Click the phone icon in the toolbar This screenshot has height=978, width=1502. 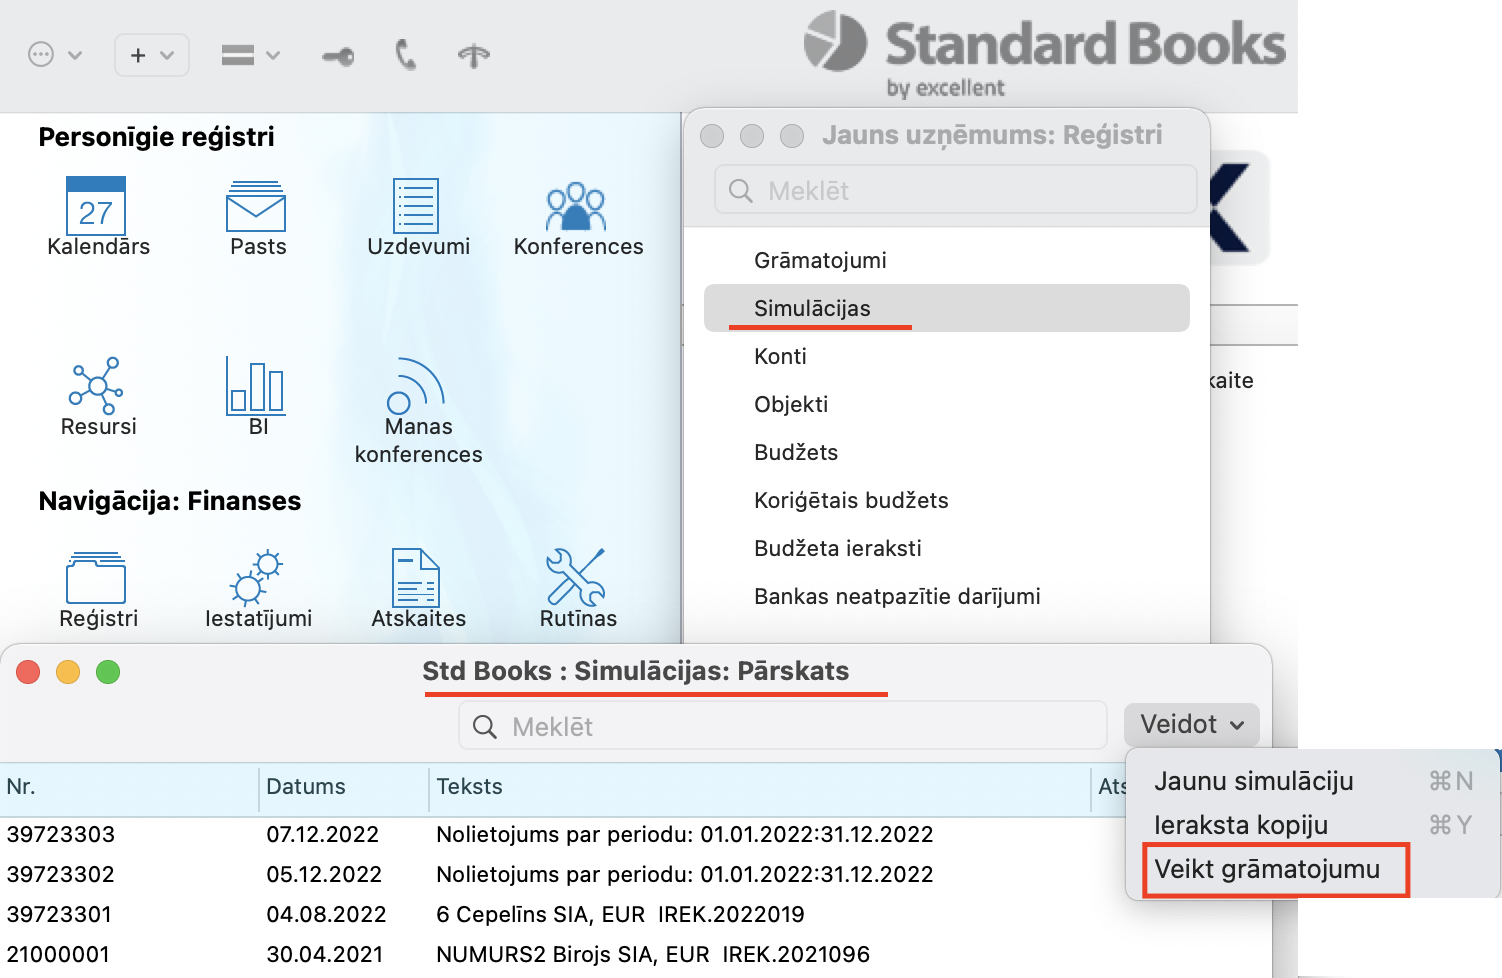405,55
